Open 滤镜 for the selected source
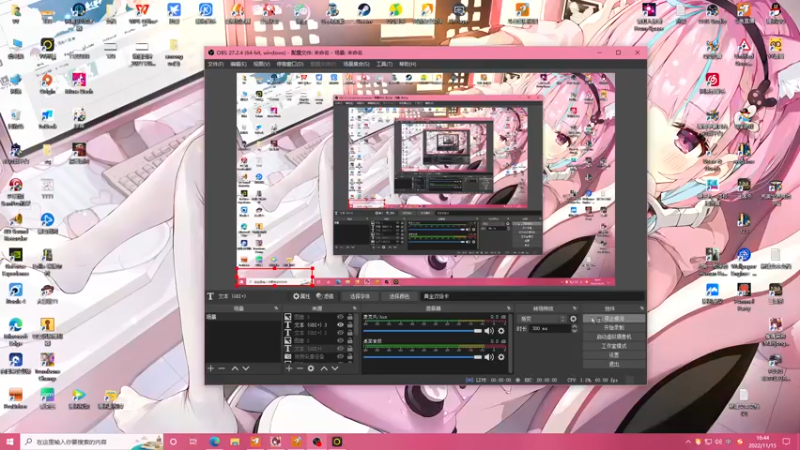 [324, 296]
